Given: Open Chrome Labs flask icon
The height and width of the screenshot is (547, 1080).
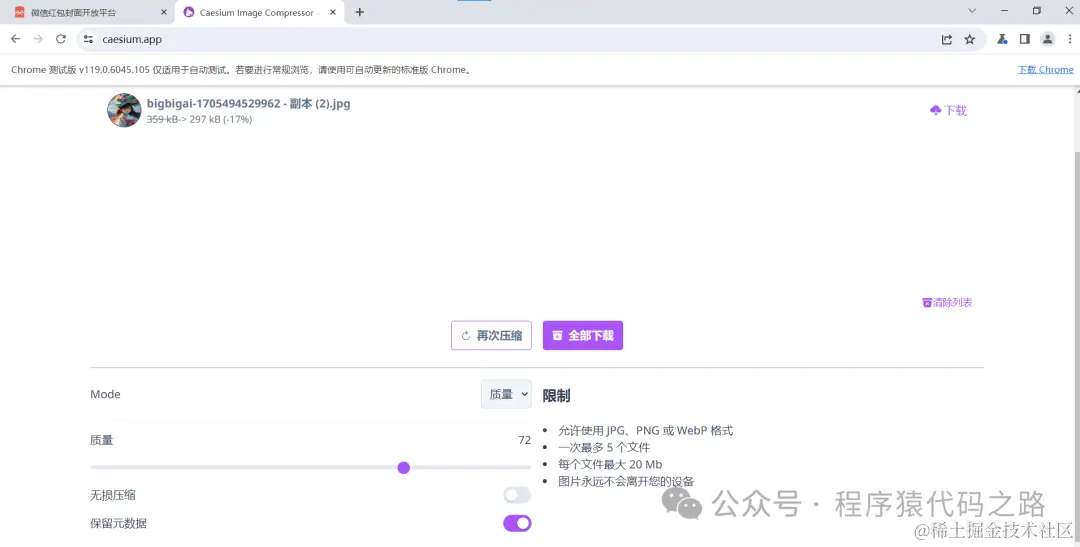Looking at the screenshot, I should [x=1002, y=39].
